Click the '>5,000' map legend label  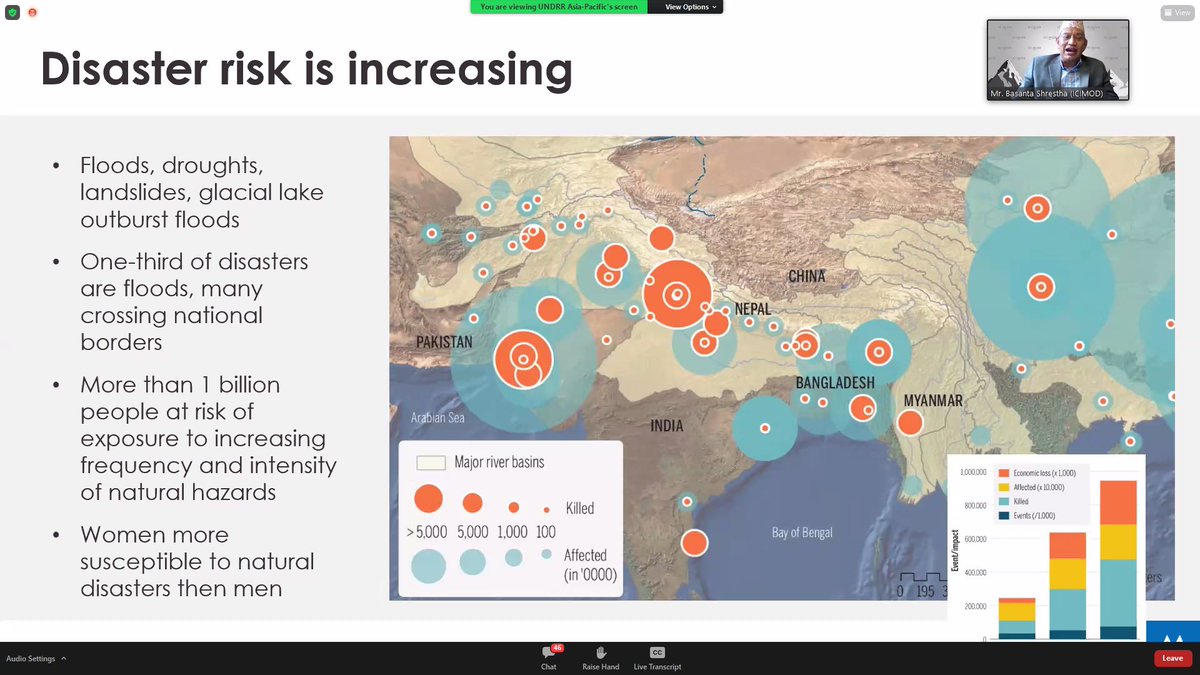(x=427, y=532)
